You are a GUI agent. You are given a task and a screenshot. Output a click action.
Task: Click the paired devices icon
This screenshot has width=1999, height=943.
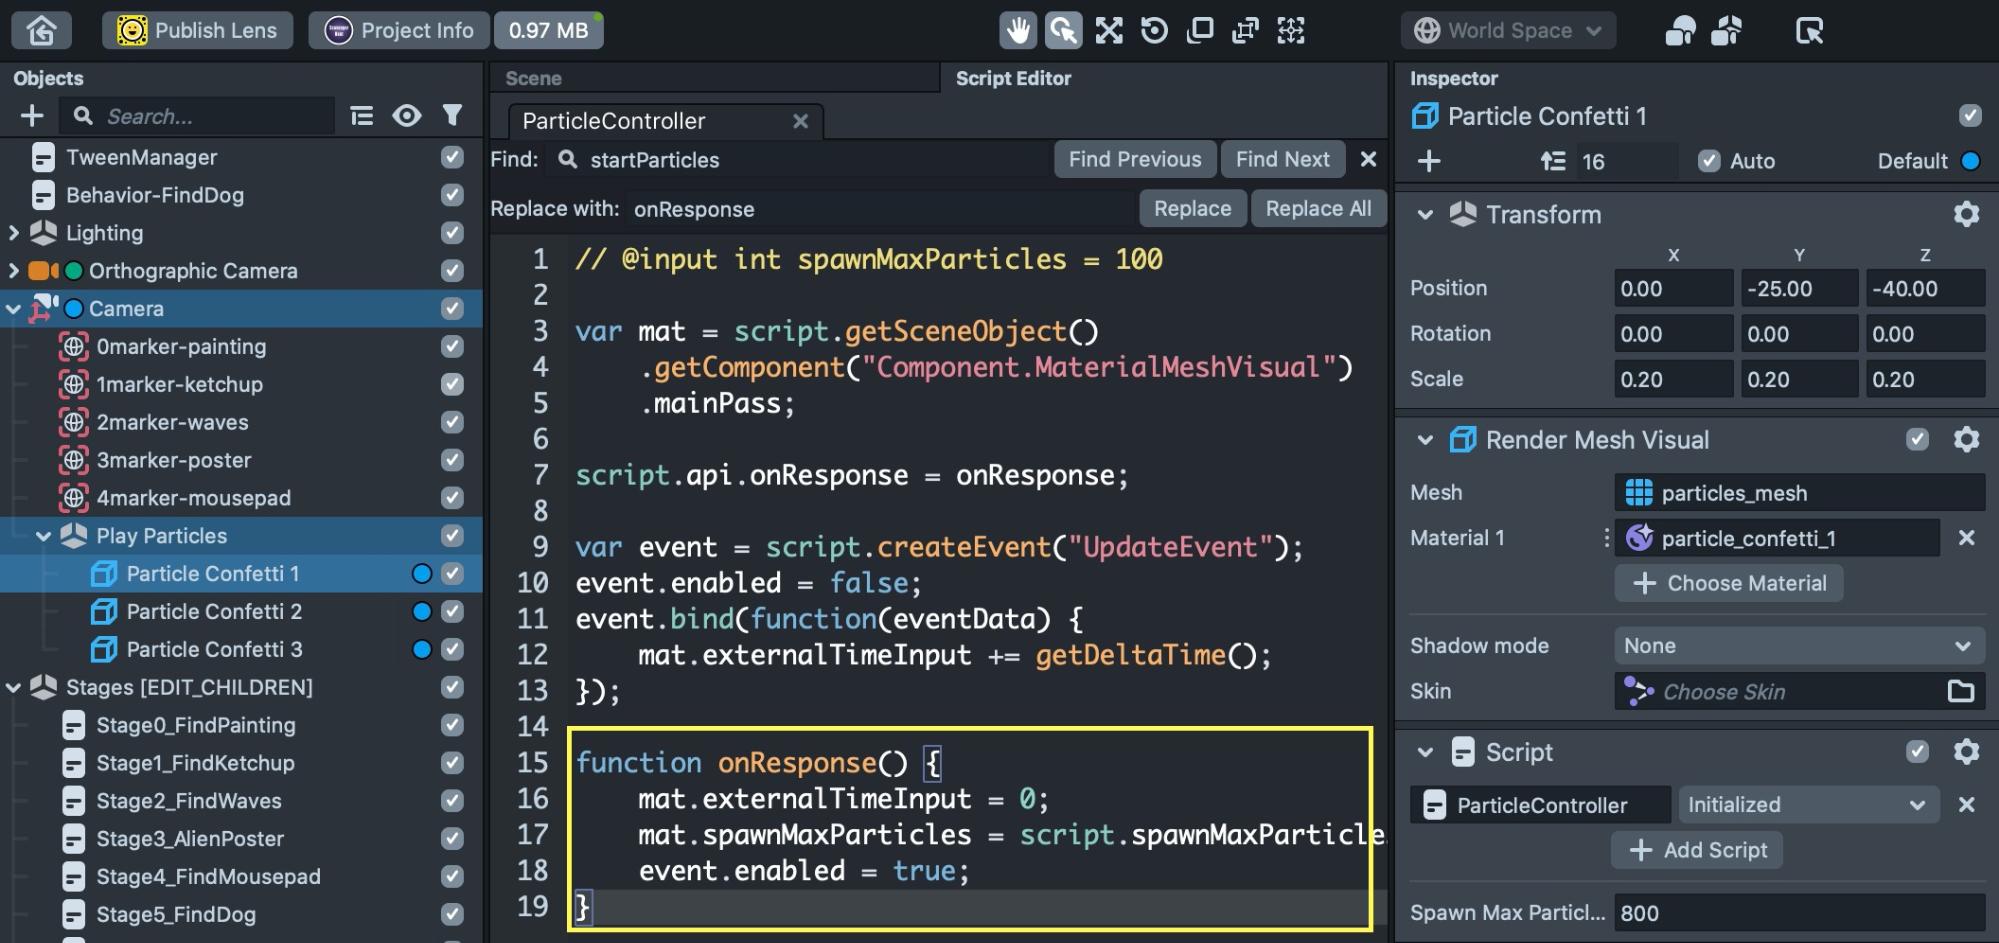pyautogui.click(x=1680, y=31)
